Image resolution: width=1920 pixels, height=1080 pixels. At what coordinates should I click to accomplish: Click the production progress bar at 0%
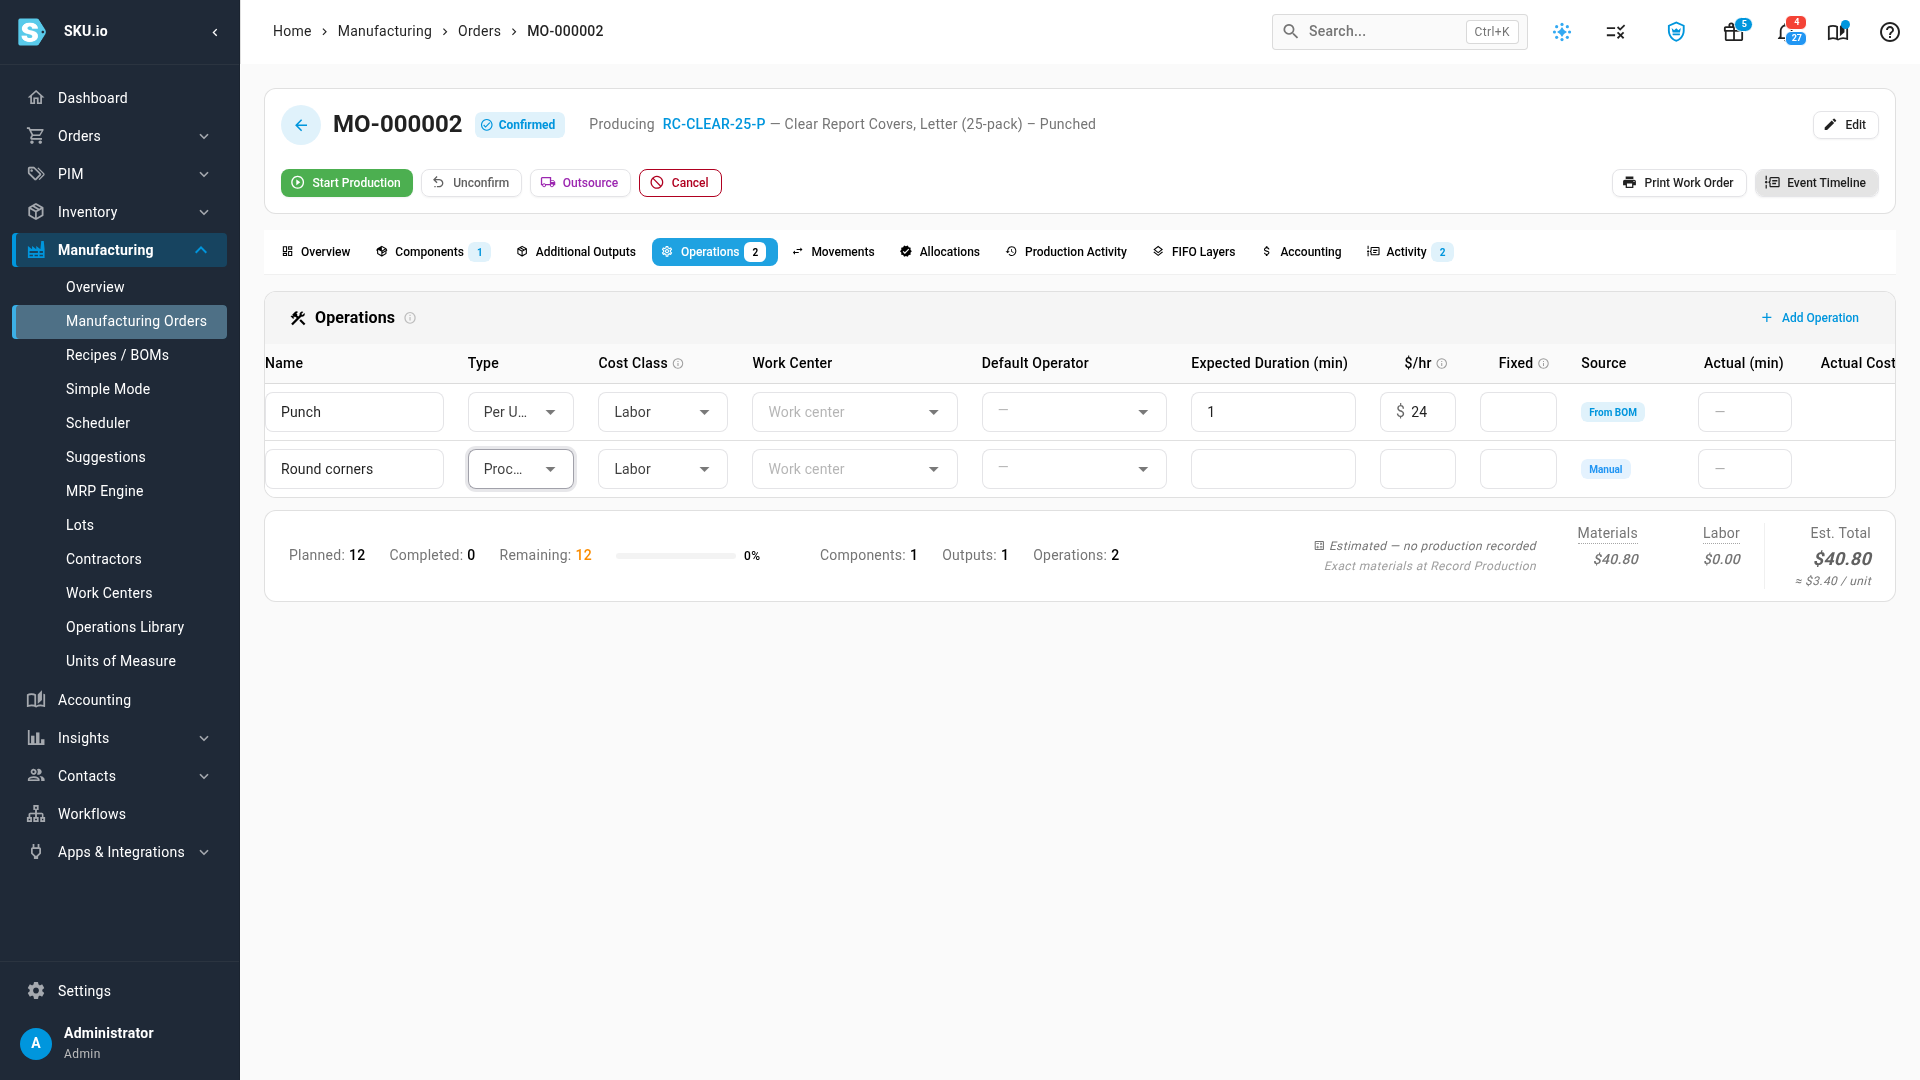click(x=676, y=556)
